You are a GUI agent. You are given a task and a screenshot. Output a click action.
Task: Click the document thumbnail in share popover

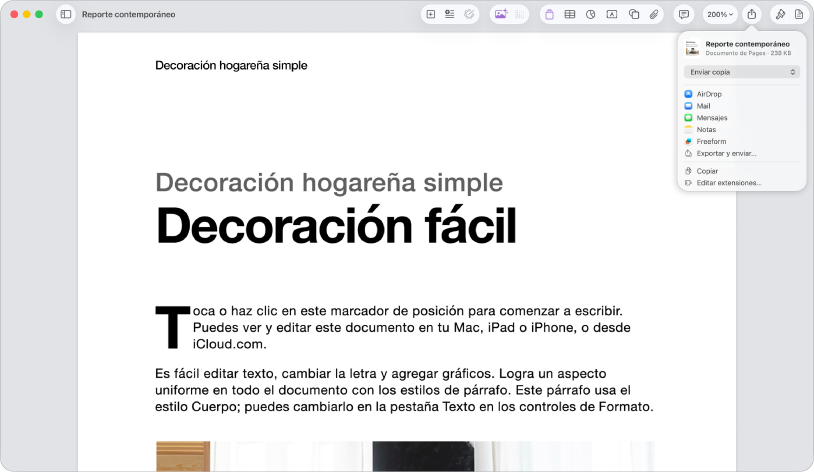(692, 48)
